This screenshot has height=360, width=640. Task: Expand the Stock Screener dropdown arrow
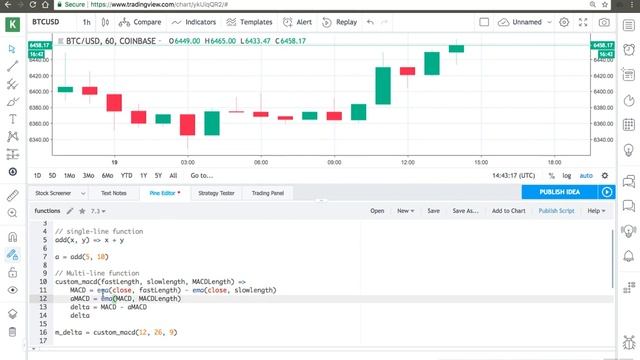[x=83, y=193]
